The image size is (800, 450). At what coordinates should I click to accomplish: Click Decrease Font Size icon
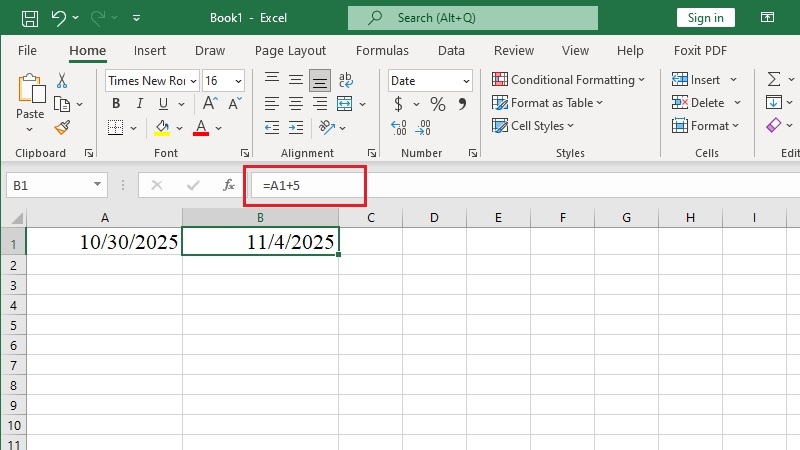click(235, 104)
